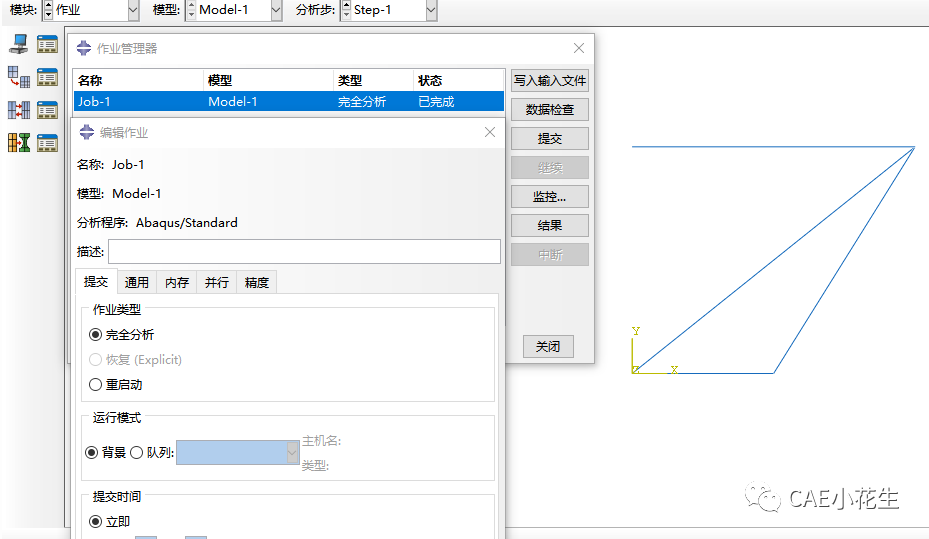Image resolution: width=929 pixels, height=539 pixels.
Task: Click 名称 column header
Action: 139,81
